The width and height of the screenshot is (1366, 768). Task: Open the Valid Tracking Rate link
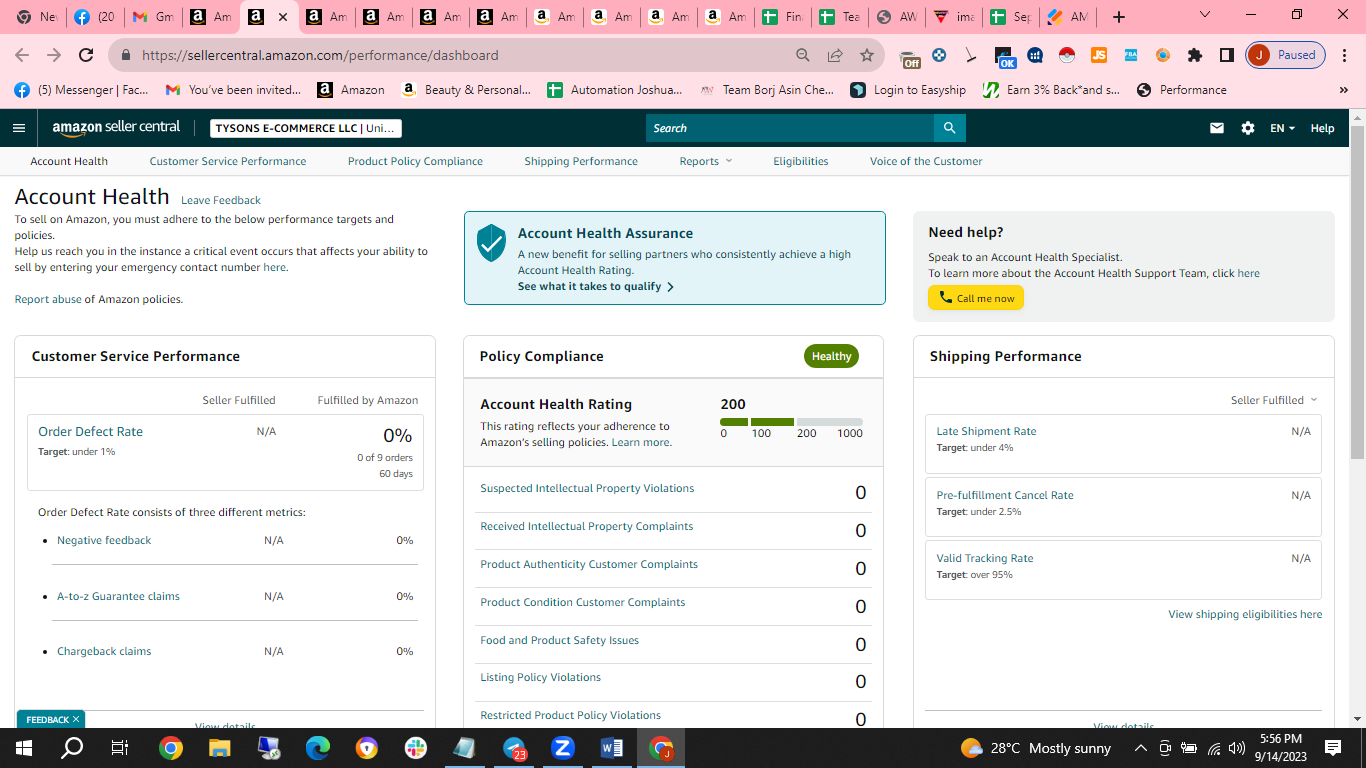(x=985, y=558)
